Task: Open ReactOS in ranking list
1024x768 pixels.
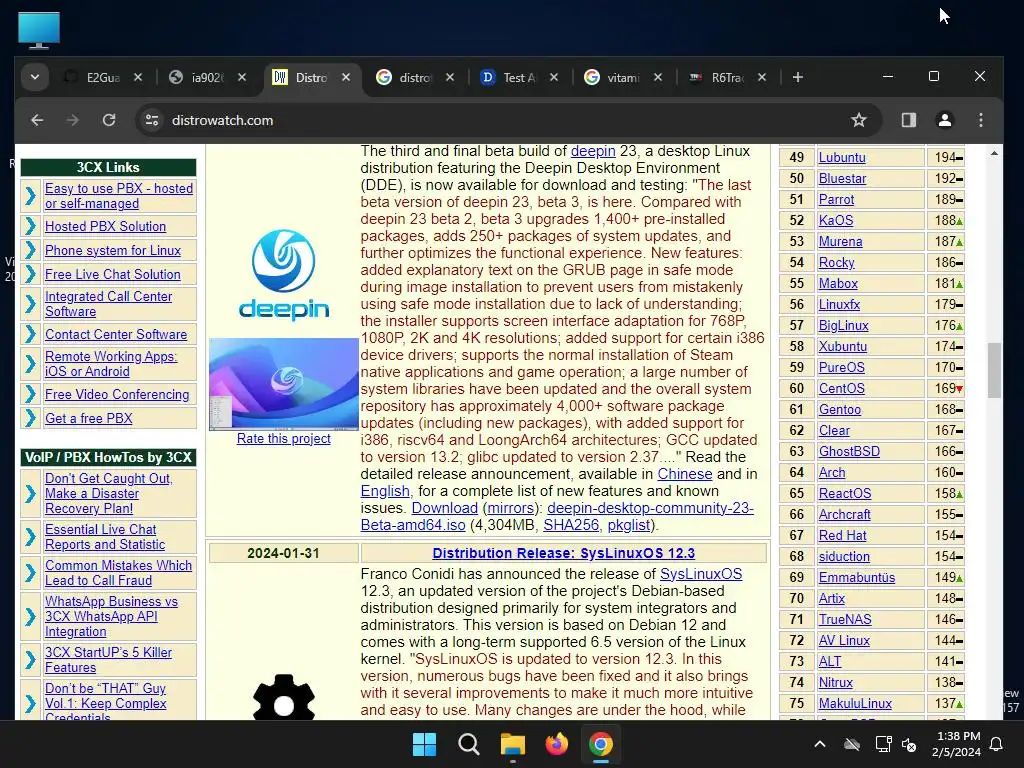Action: pos(844,493)
